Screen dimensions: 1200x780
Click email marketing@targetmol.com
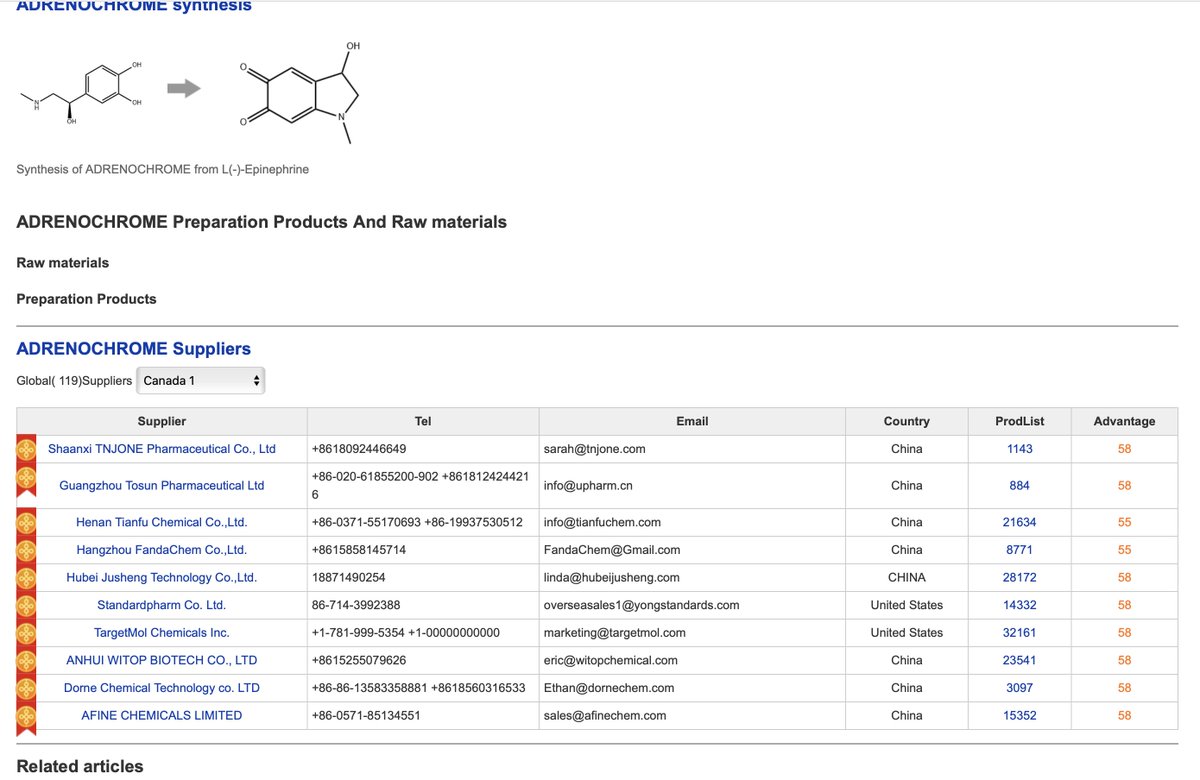[x=614, y=633]
